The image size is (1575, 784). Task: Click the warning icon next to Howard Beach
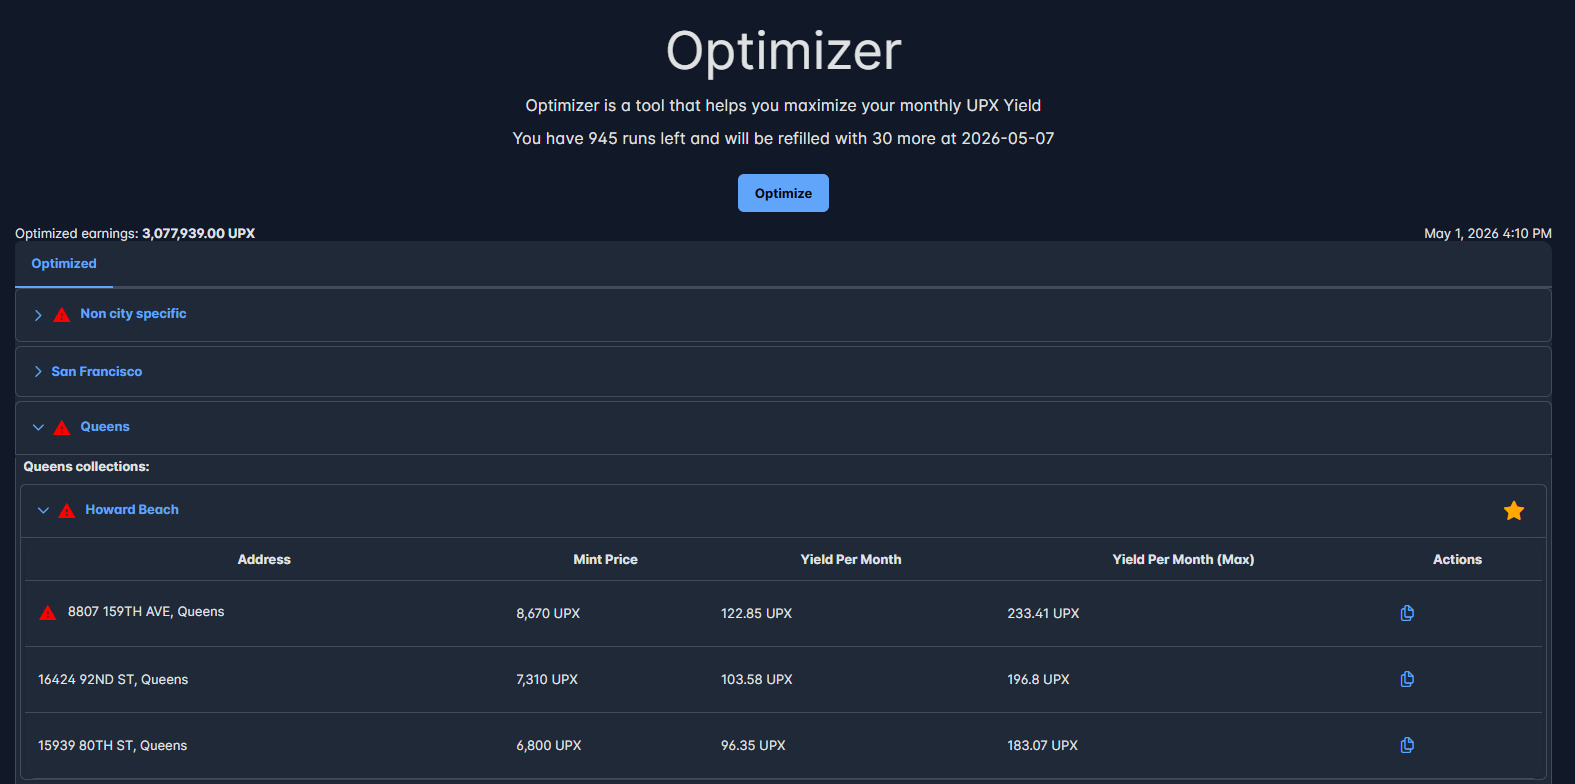[x=67, y=511]
